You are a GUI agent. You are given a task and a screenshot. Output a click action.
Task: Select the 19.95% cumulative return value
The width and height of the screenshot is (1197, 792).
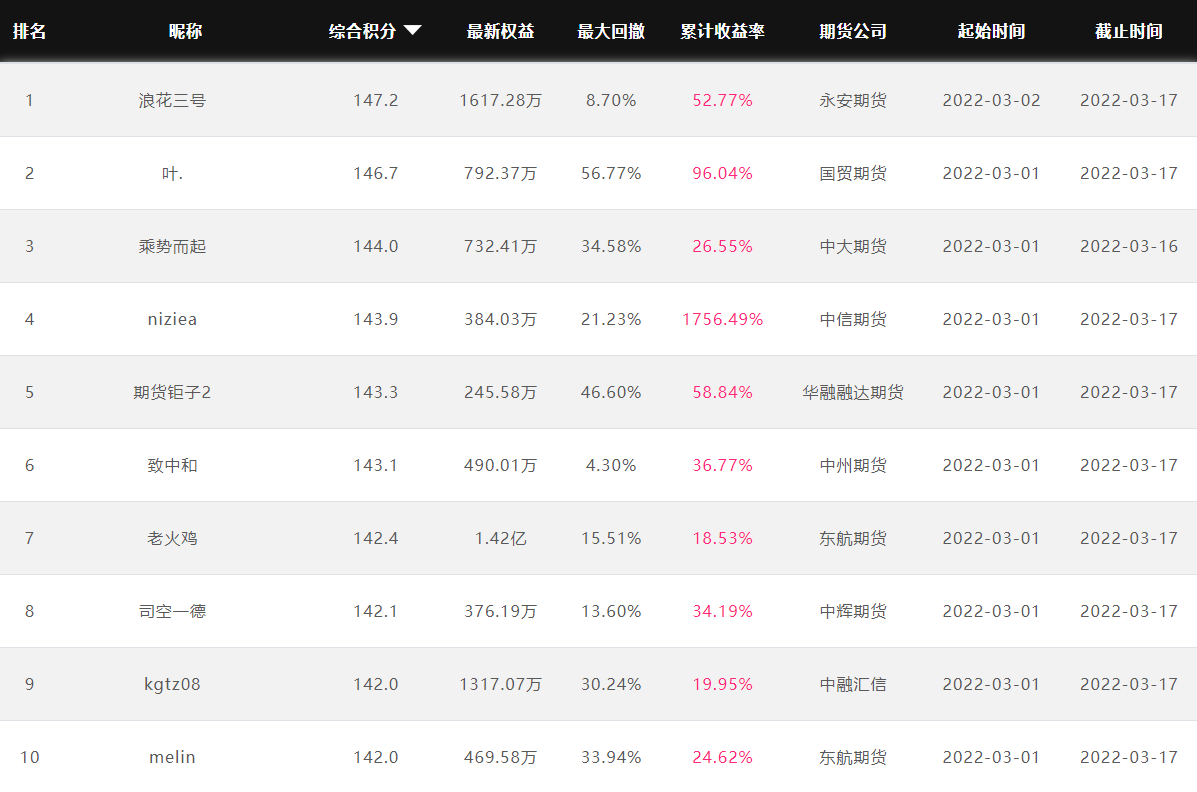722,684
